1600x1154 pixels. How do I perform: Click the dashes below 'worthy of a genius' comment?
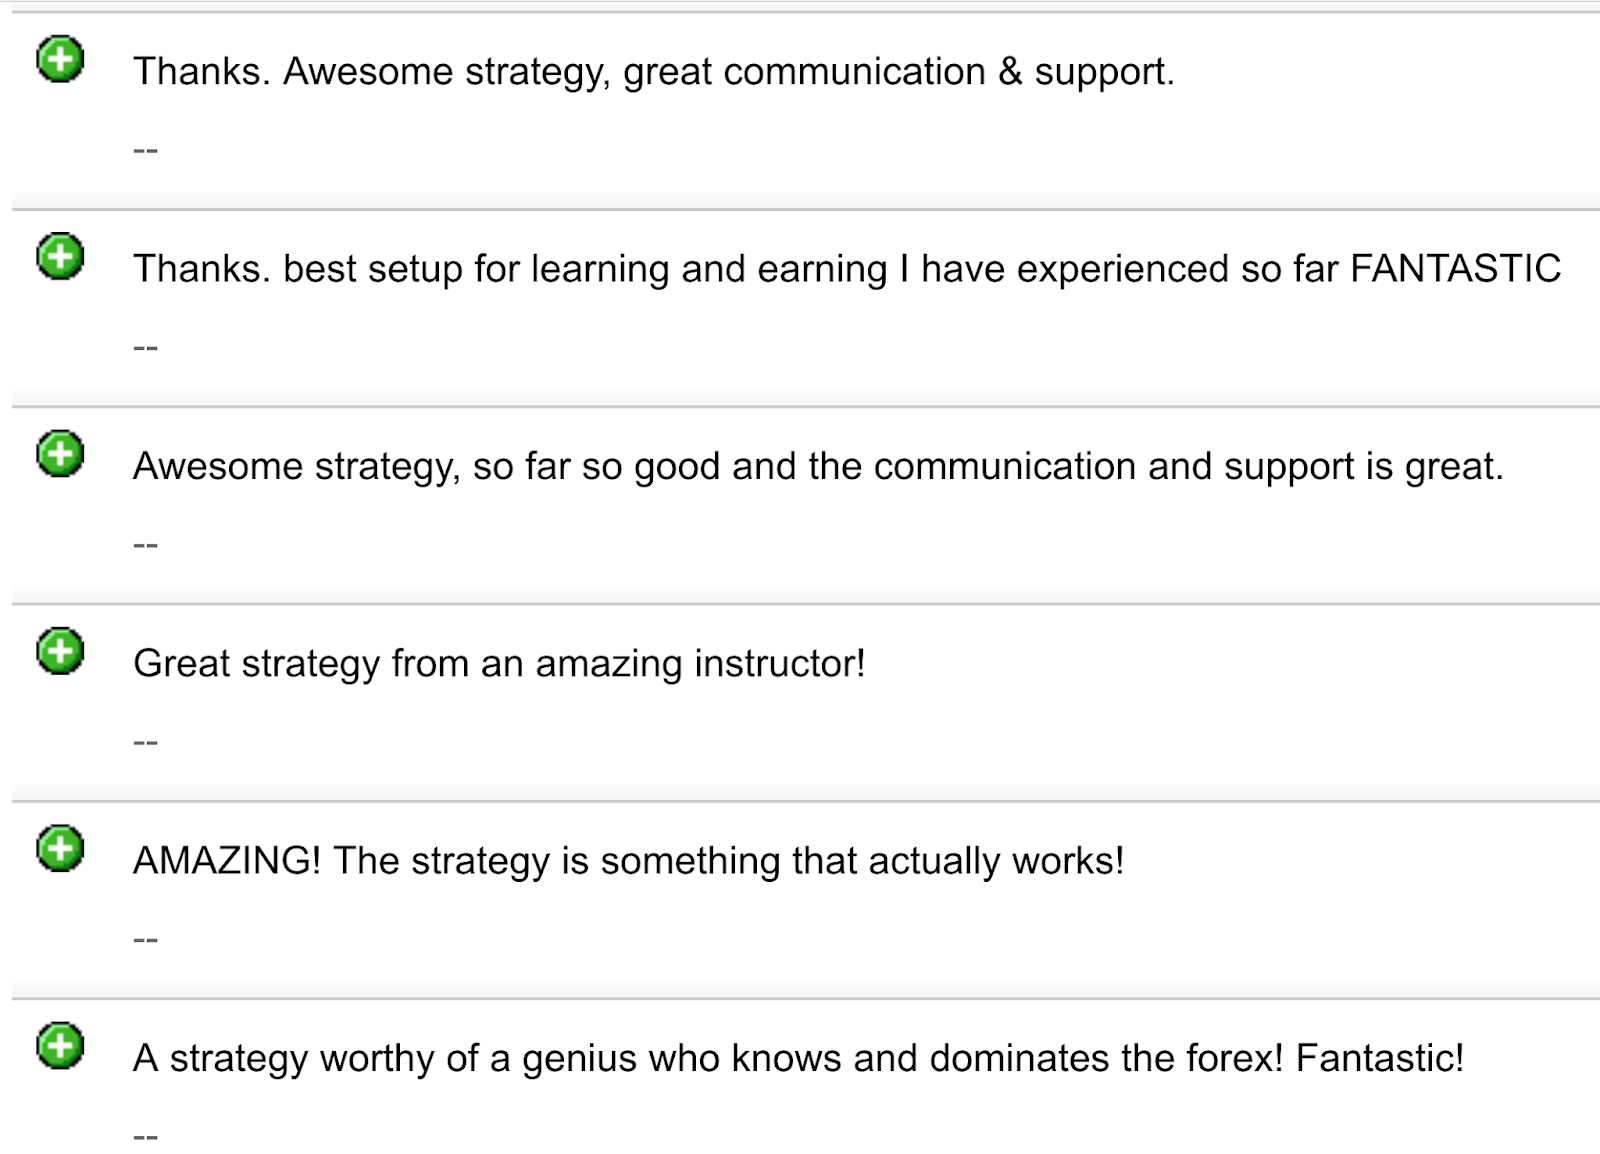pos(145,1136)
